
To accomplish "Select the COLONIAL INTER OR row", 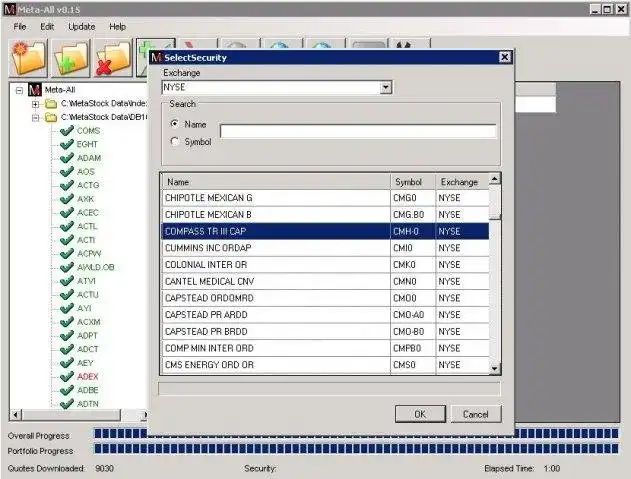I will [326, 265].
